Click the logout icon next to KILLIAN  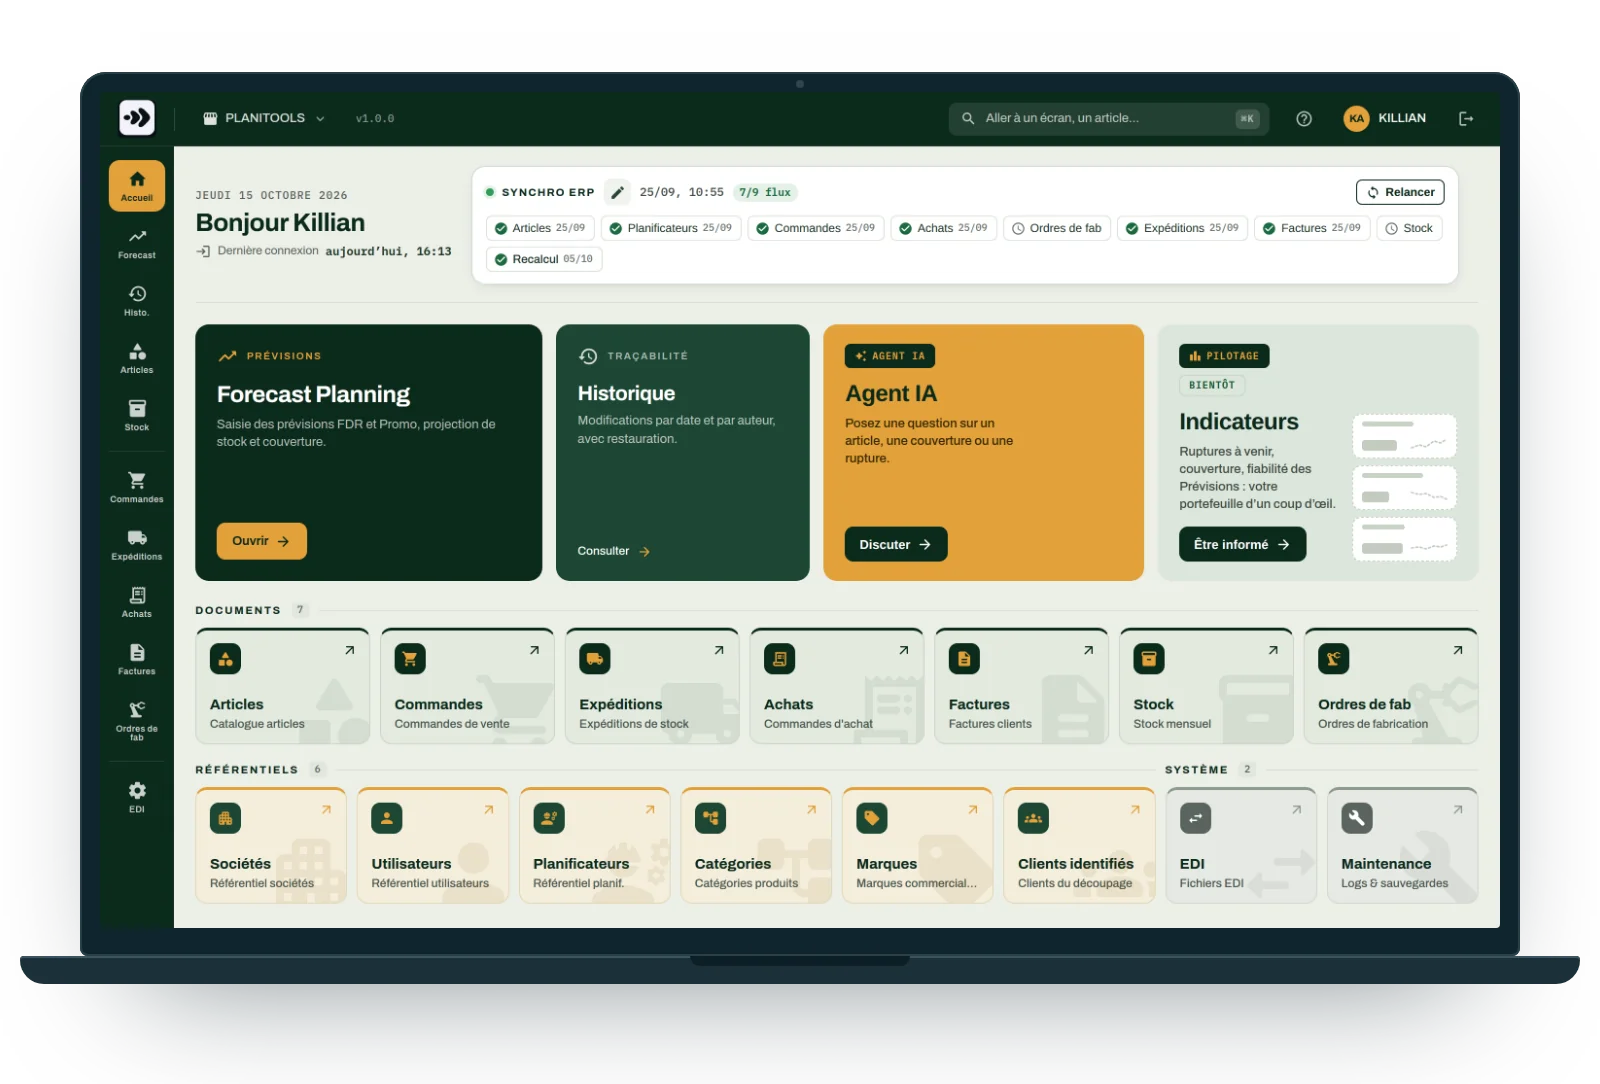pyautogui.click(x=1466, y=118)
